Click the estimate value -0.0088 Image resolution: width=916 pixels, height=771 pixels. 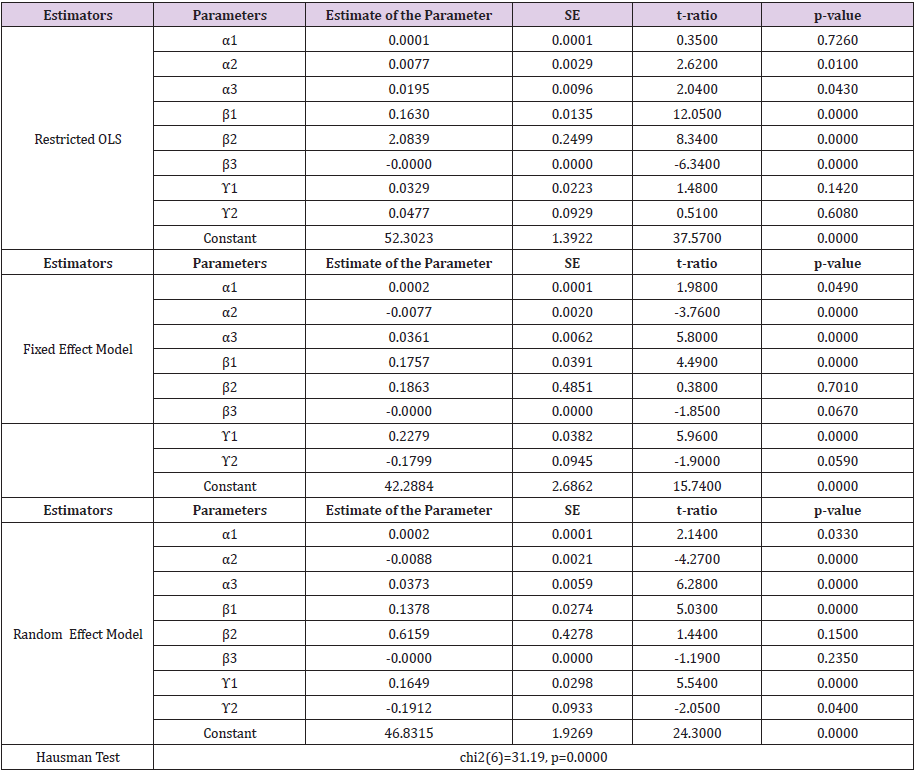tap(409, 560)
